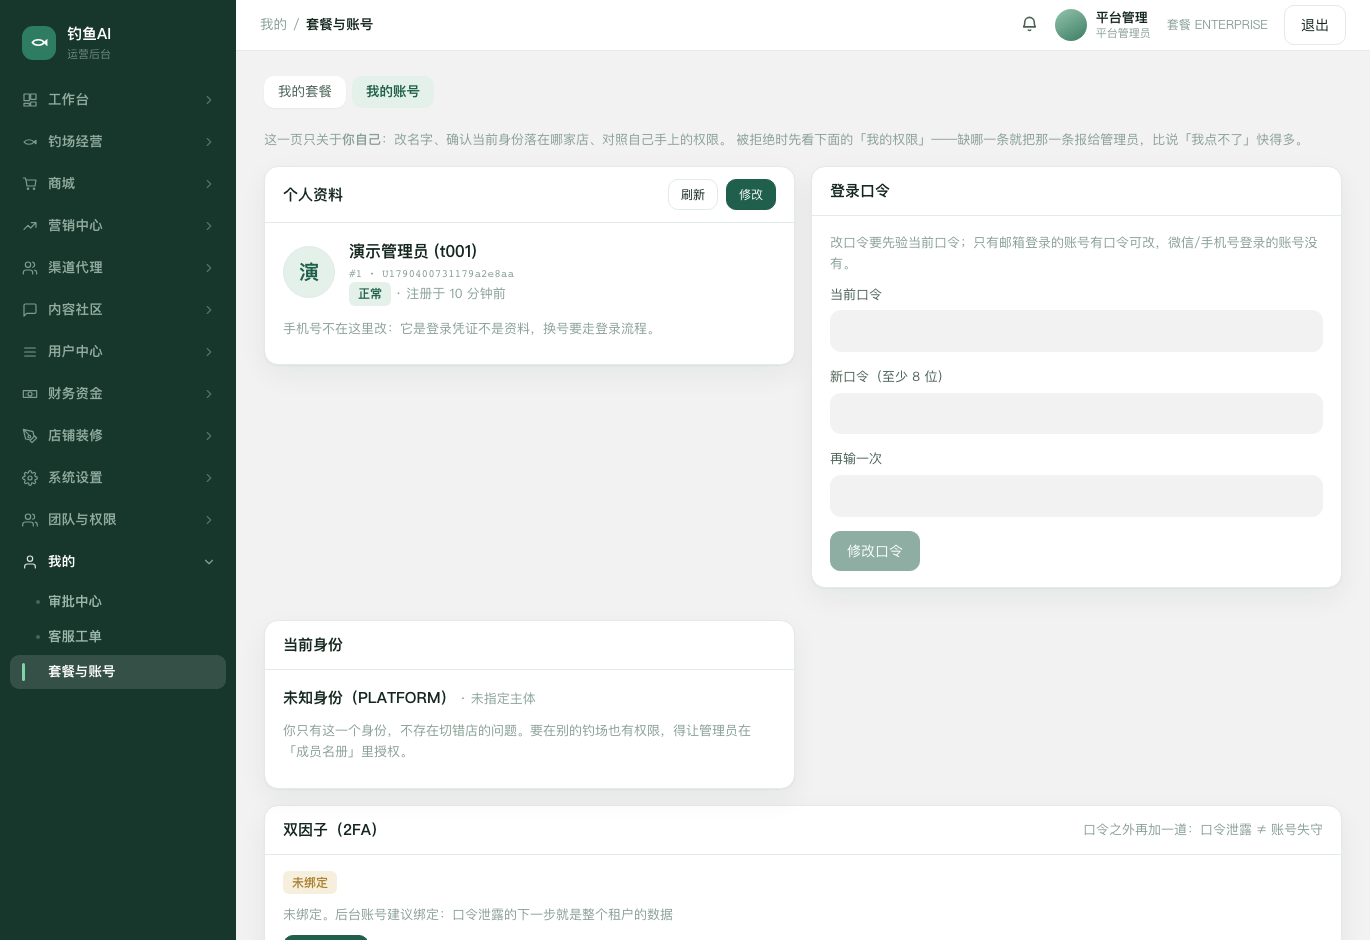The image size is (1370, 940).
Task: Click the 平台管理 user avatar
Action: [x=1071, y=25]
